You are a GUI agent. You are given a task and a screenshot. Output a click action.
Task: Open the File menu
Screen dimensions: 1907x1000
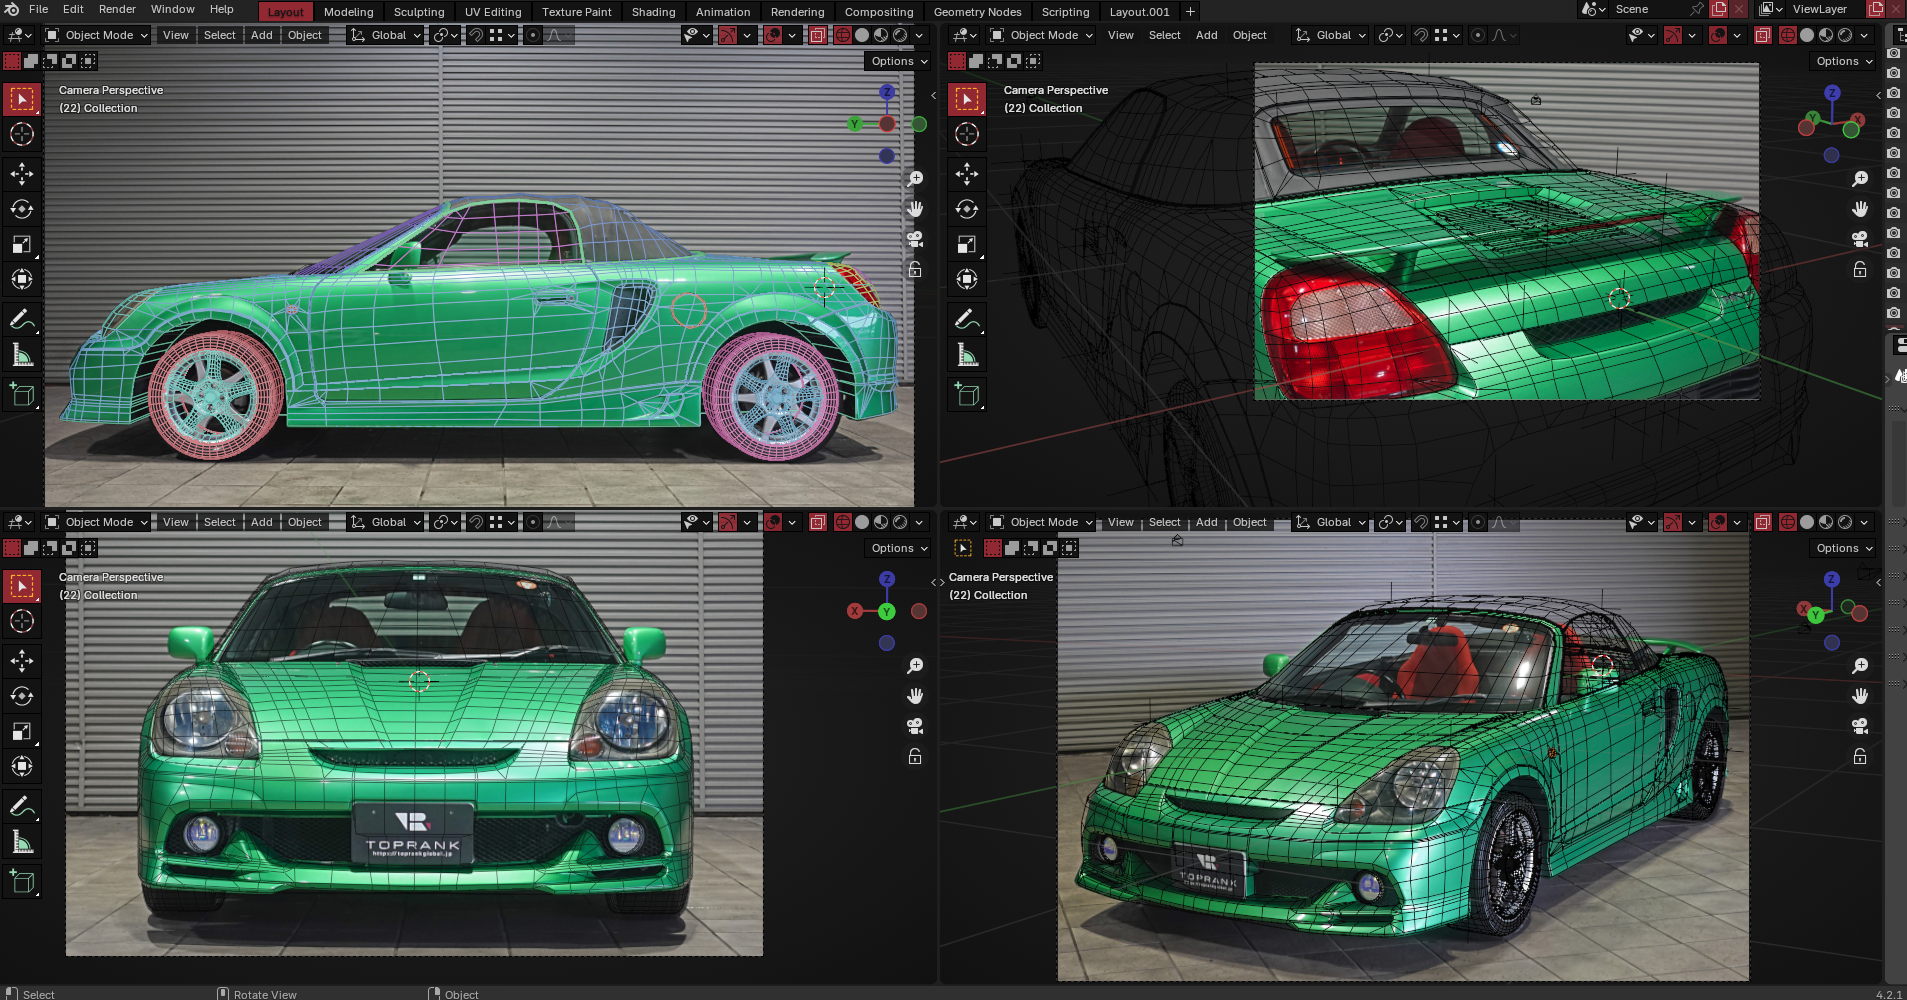pos(39,9)
